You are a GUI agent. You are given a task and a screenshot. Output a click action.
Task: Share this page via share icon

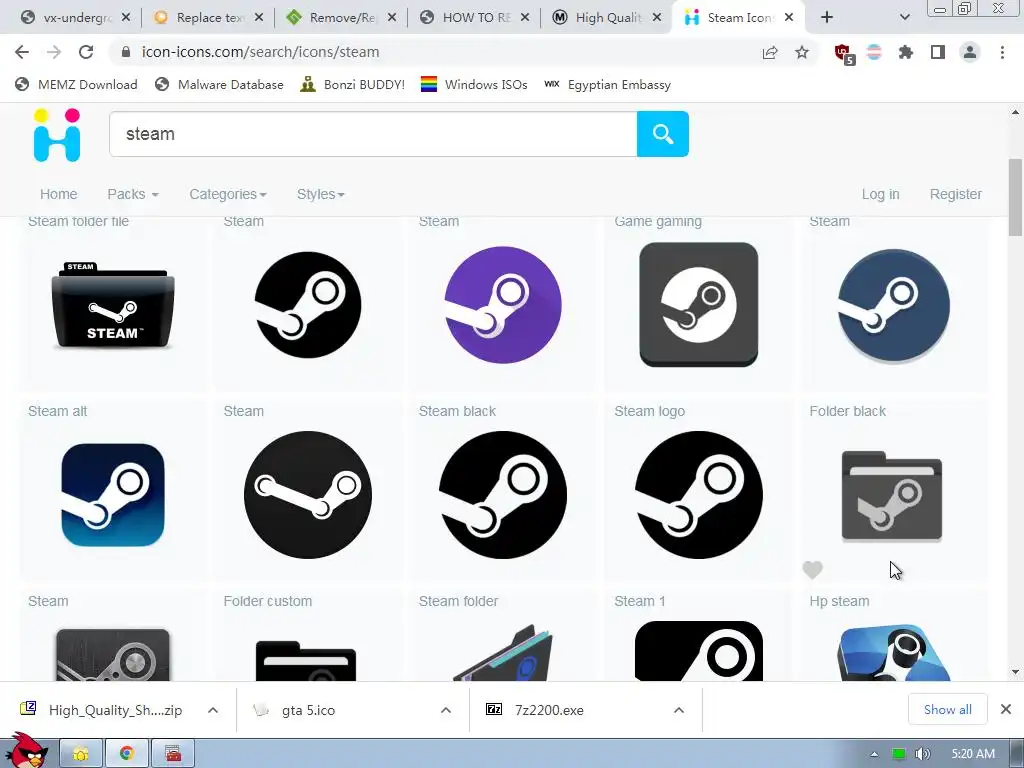tap(770, 52)
